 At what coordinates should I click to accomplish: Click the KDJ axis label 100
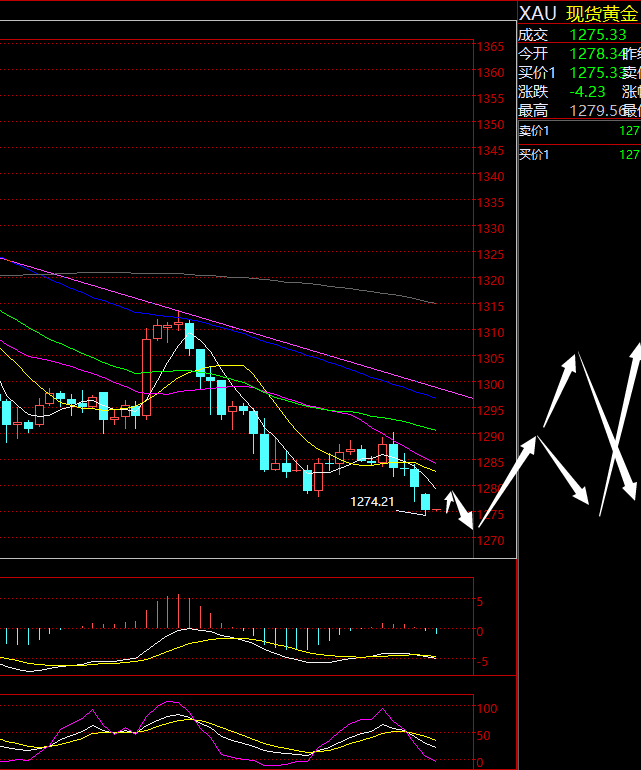coord(487,709)
